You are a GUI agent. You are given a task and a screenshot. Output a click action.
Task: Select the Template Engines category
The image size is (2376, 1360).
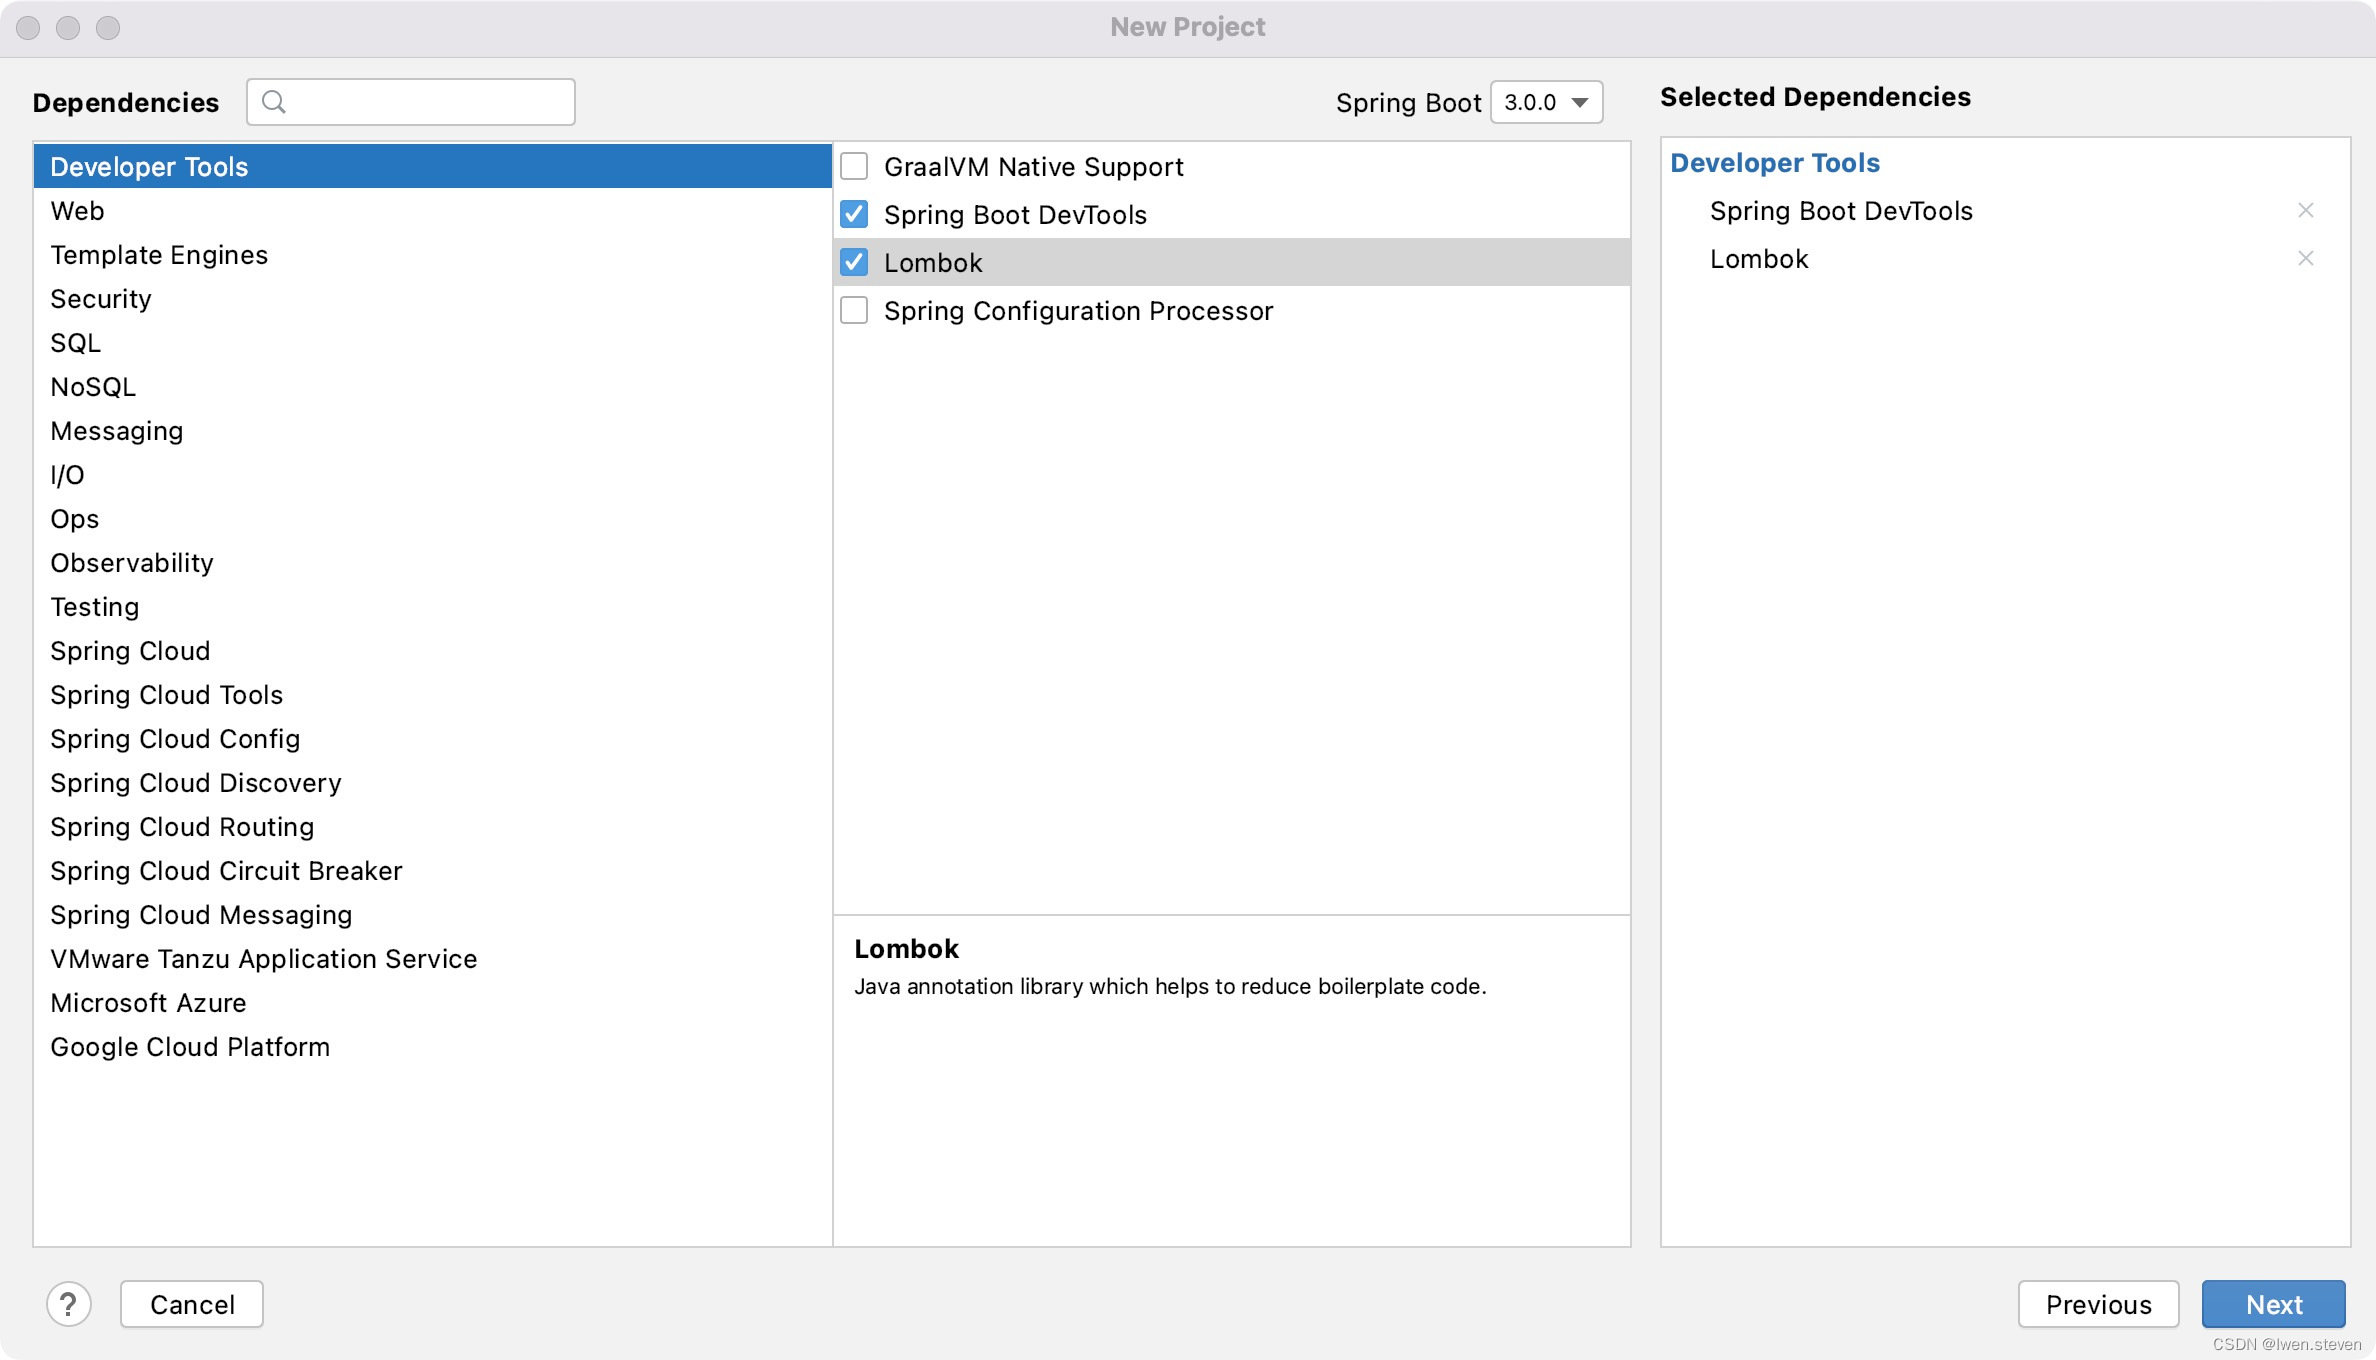(433, 254)
